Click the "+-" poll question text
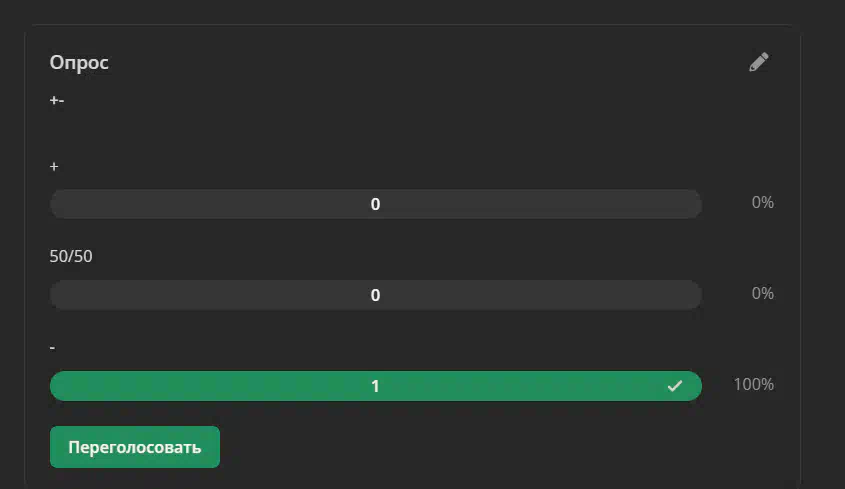This screenshot has height=489, width=845. (57, 100)
